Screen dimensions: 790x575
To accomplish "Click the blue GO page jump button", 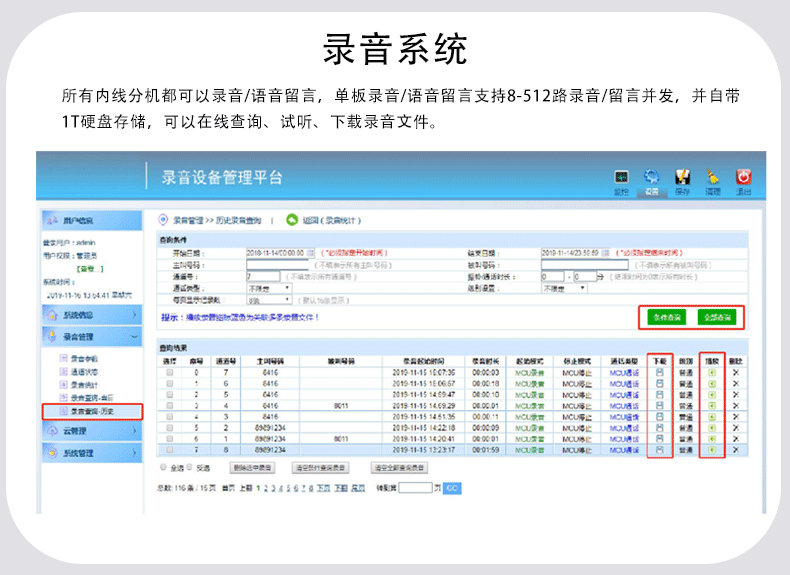I will pos(452,488).
